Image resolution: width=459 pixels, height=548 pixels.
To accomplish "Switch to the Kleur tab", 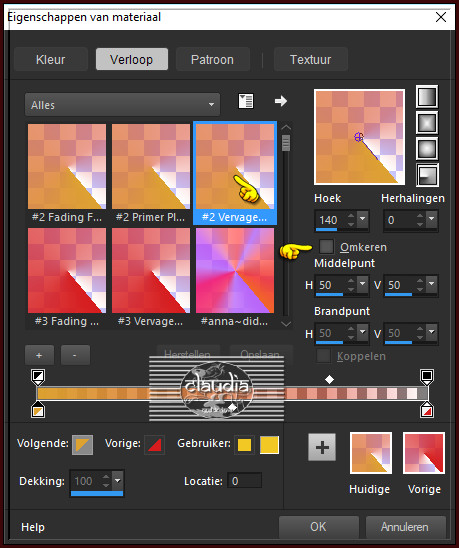I will click(x=51, y=59).
